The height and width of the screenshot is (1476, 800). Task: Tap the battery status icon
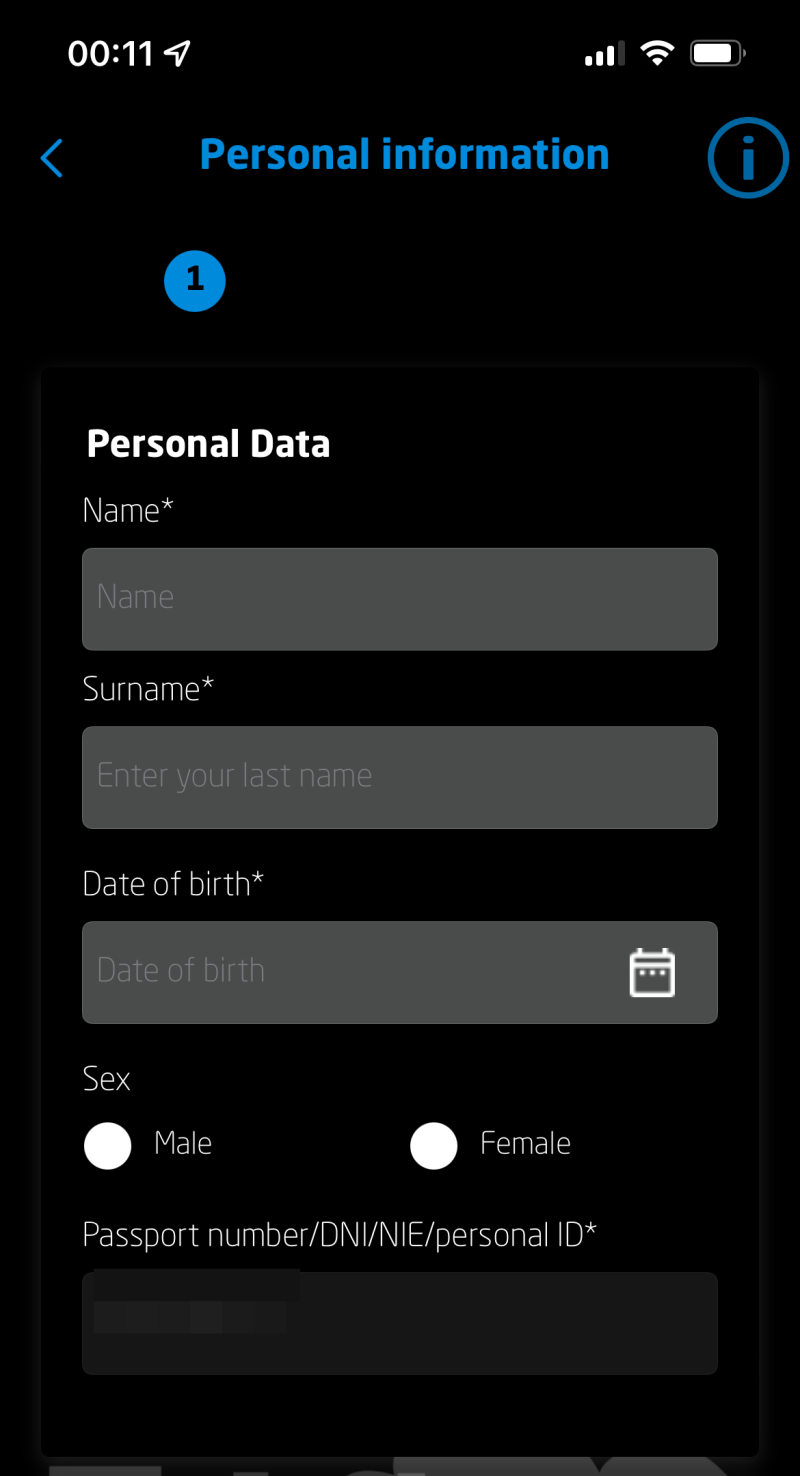(x=718, y=53)
